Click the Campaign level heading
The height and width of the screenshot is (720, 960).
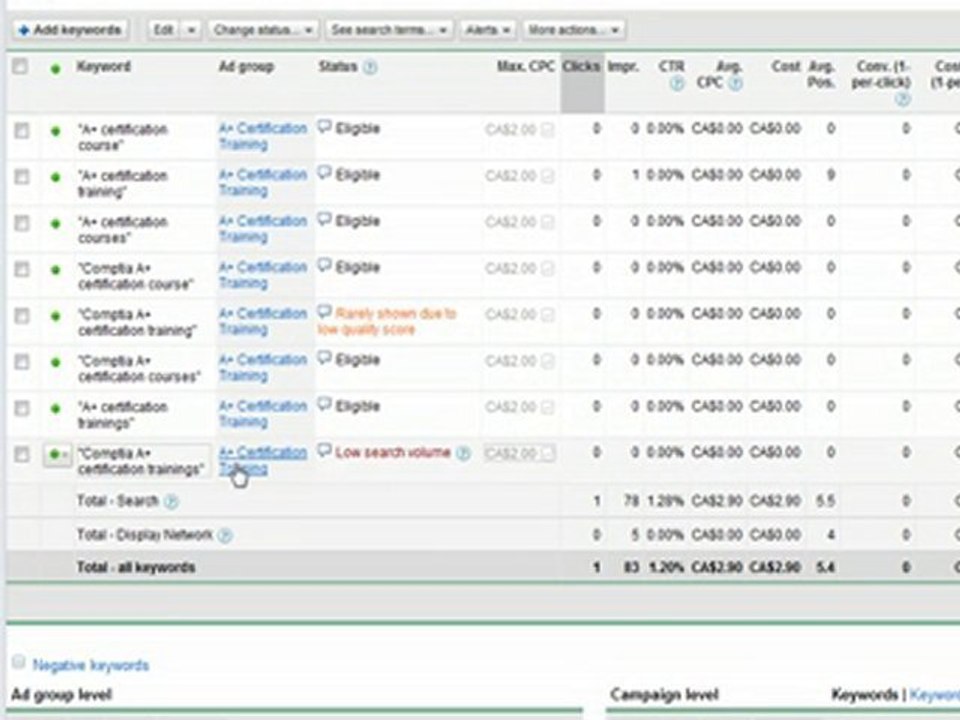(664, 695)
